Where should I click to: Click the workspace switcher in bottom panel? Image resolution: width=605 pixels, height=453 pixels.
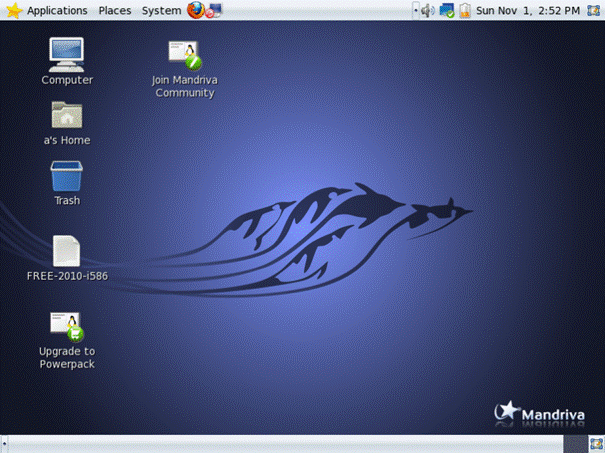coord(575,444)
